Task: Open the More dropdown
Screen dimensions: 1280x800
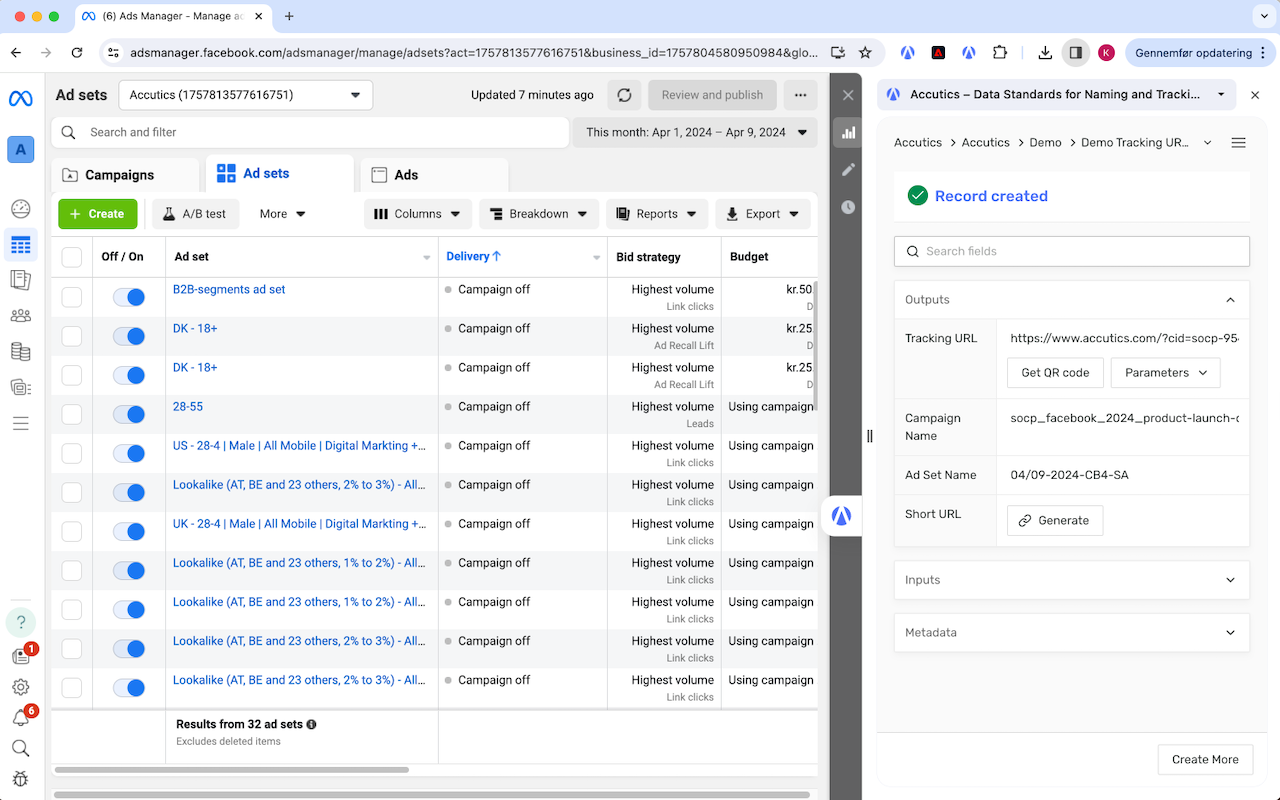Action: tap(282, 214)
